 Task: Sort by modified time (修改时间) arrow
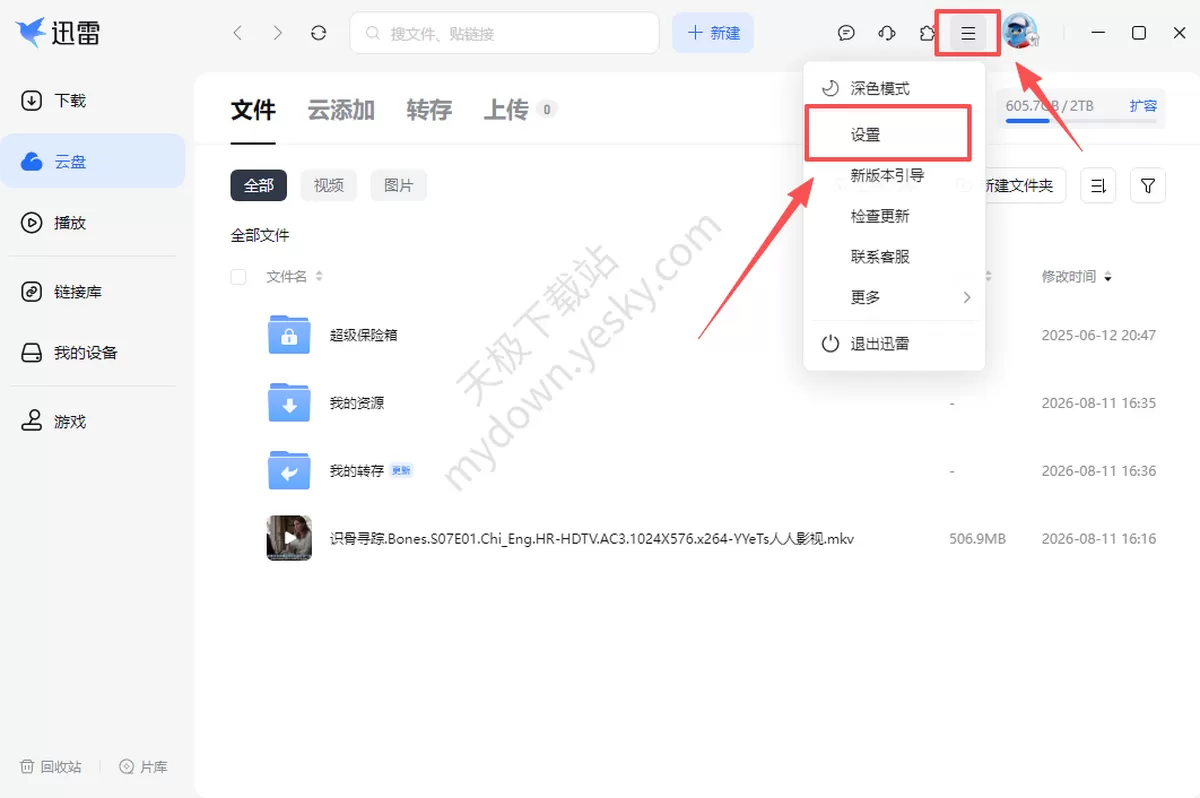[1108, 277]
